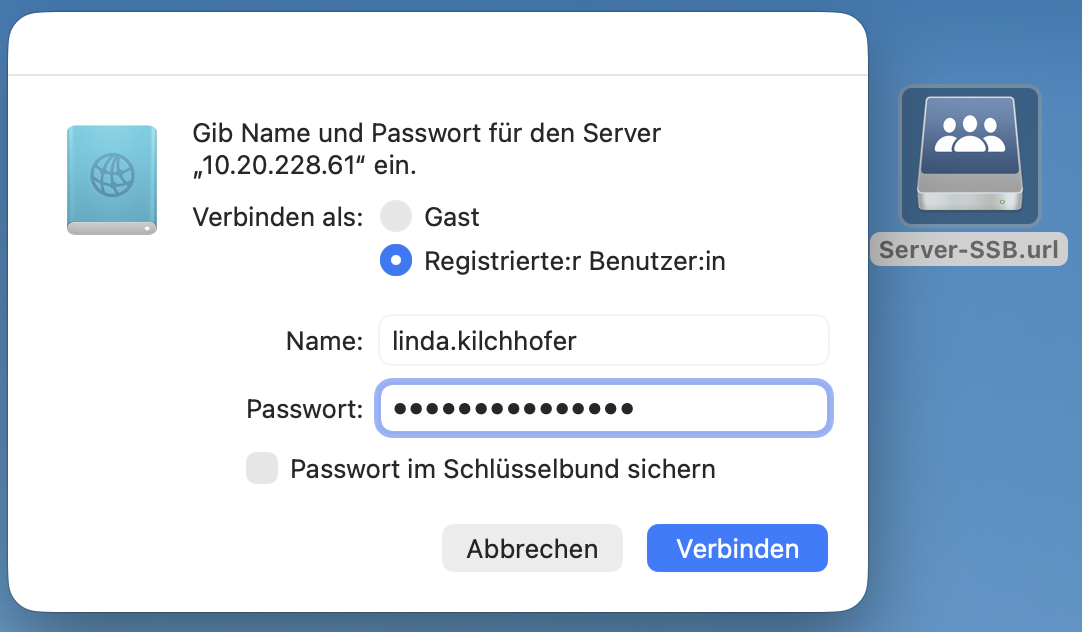Viewport: 1082px width, 632px height.
Task: Click the "Gast" option label text
Action: tap(452, 216)
